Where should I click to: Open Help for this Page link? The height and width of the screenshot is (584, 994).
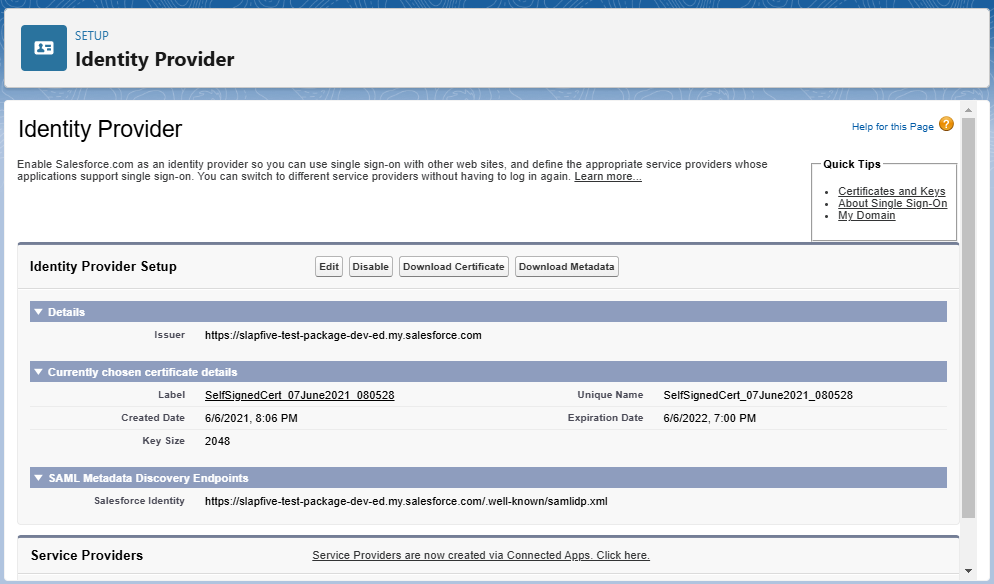892,127
